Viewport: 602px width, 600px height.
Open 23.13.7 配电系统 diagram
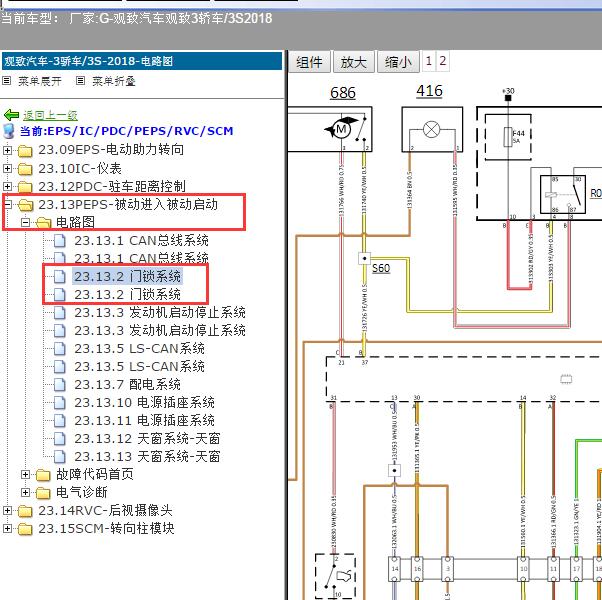(x=127, y=384)
